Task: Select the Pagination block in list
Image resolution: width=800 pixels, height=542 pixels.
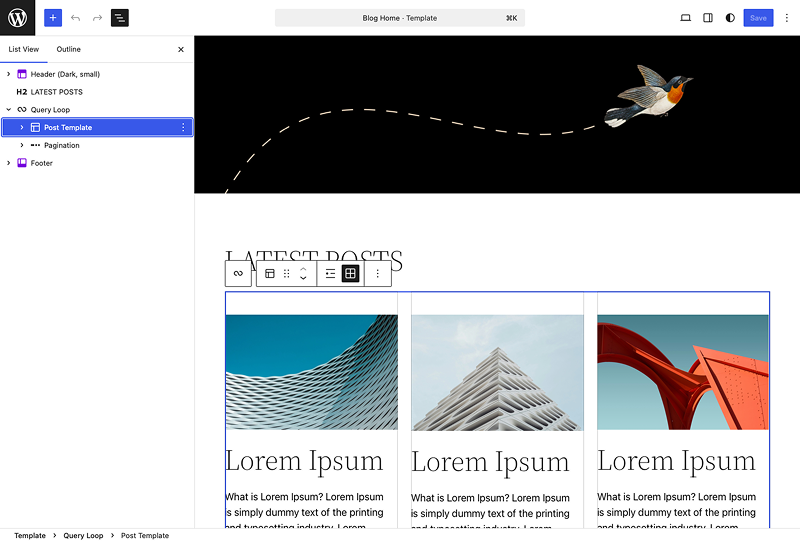Action: point(61,145)
